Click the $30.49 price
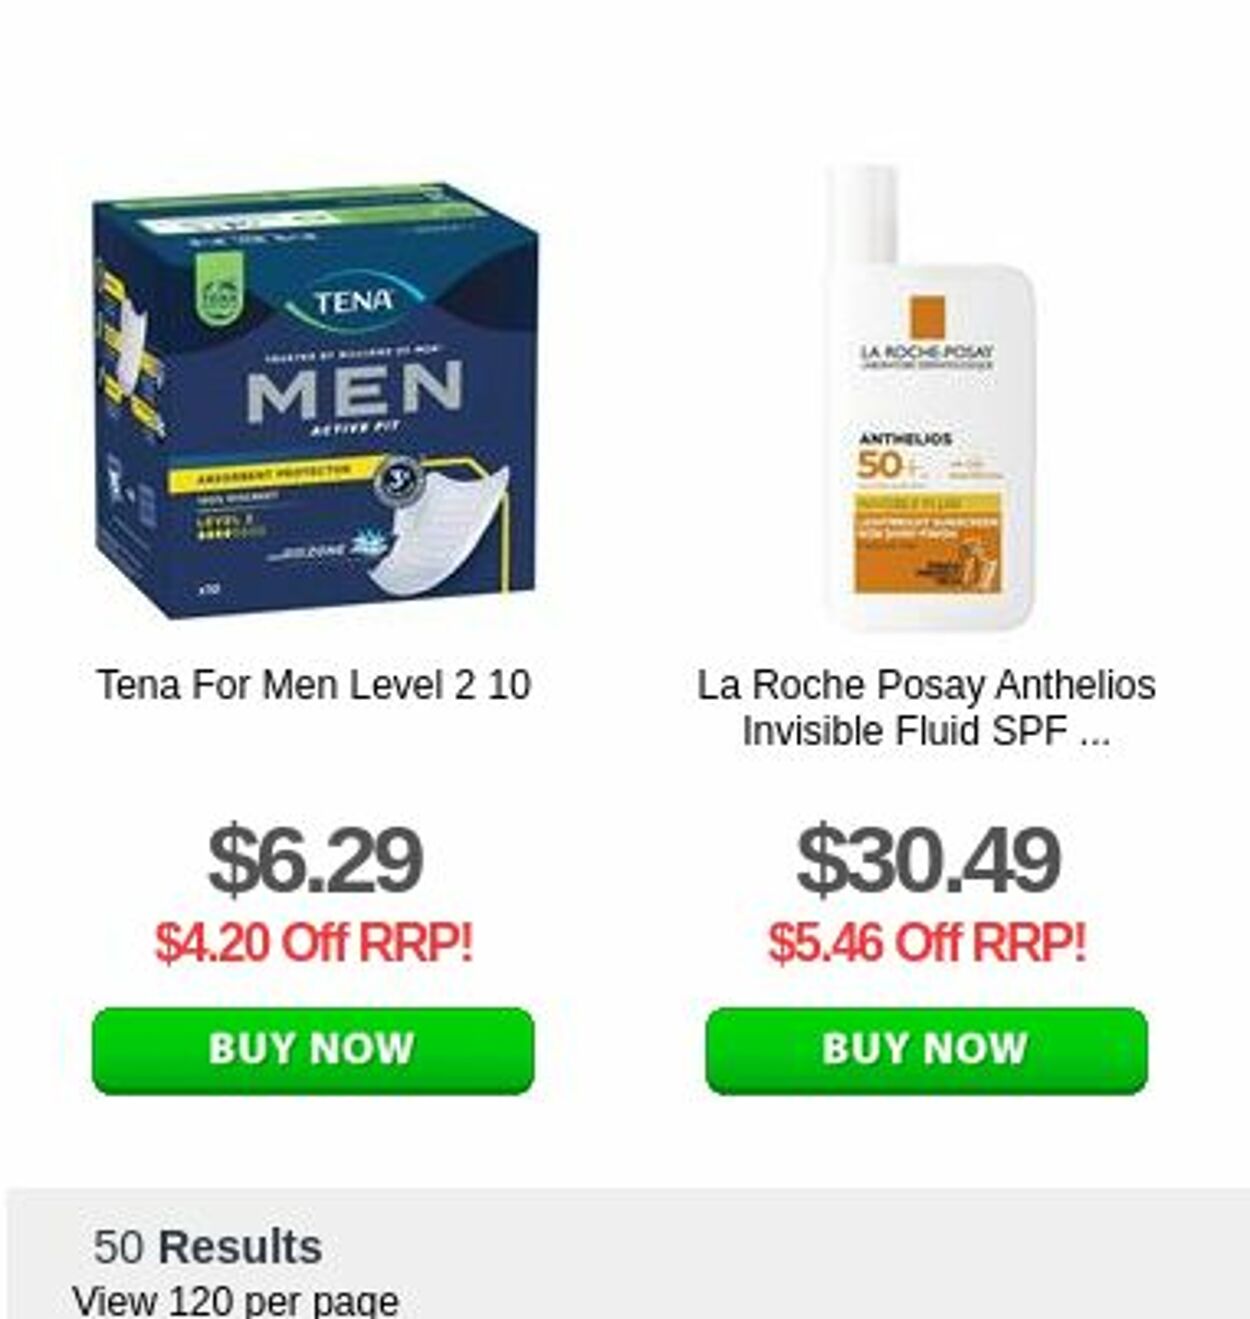Screen dimensions: 1250x1319 927,860
